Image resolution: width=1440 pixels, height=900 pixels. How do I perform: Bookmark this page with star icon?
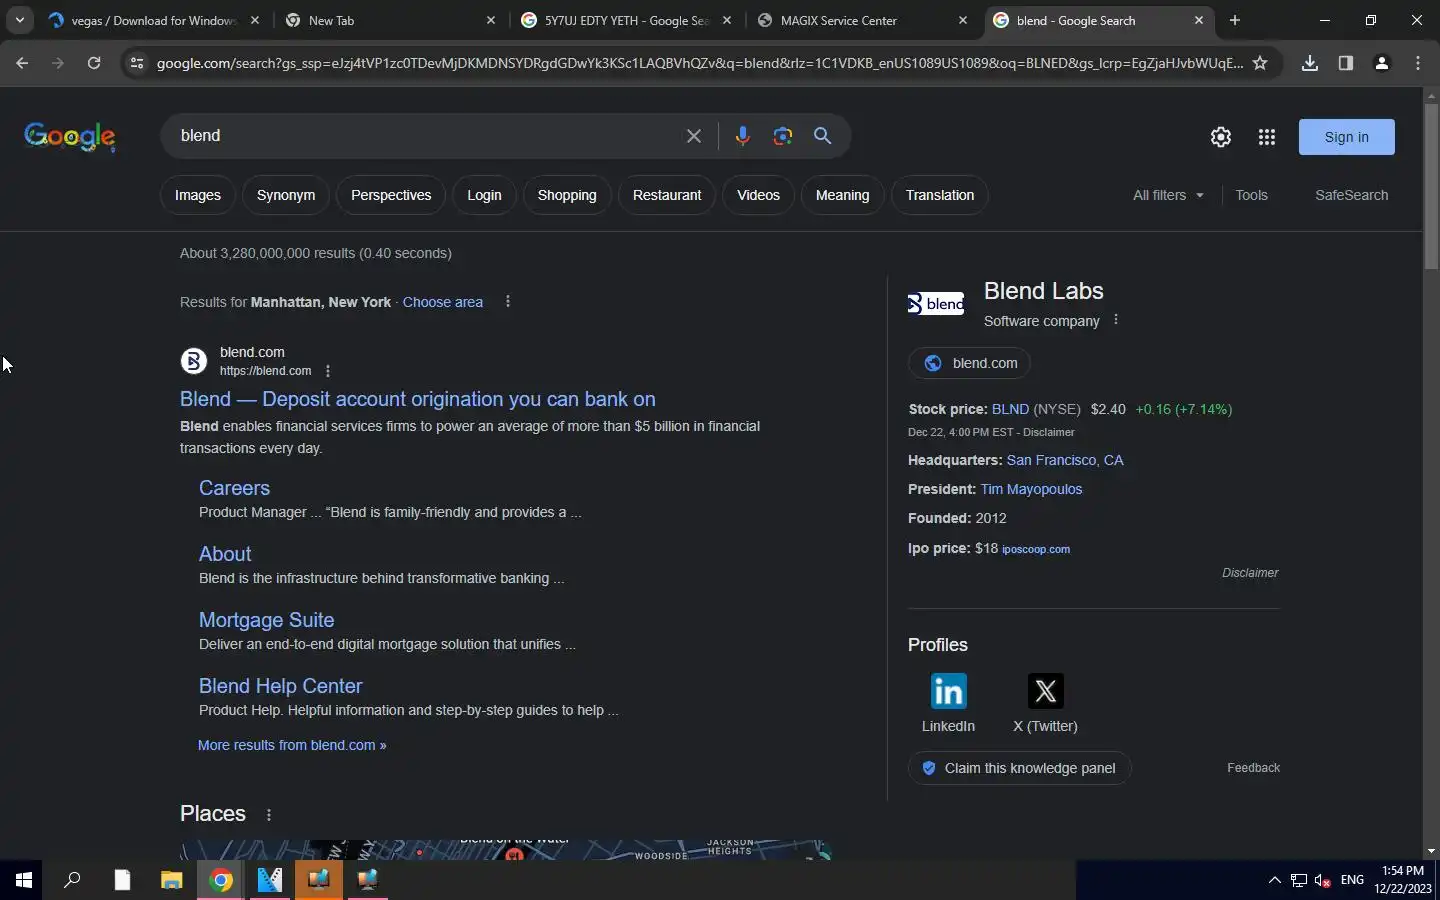pyautogui.click(x=1260, y=63)
